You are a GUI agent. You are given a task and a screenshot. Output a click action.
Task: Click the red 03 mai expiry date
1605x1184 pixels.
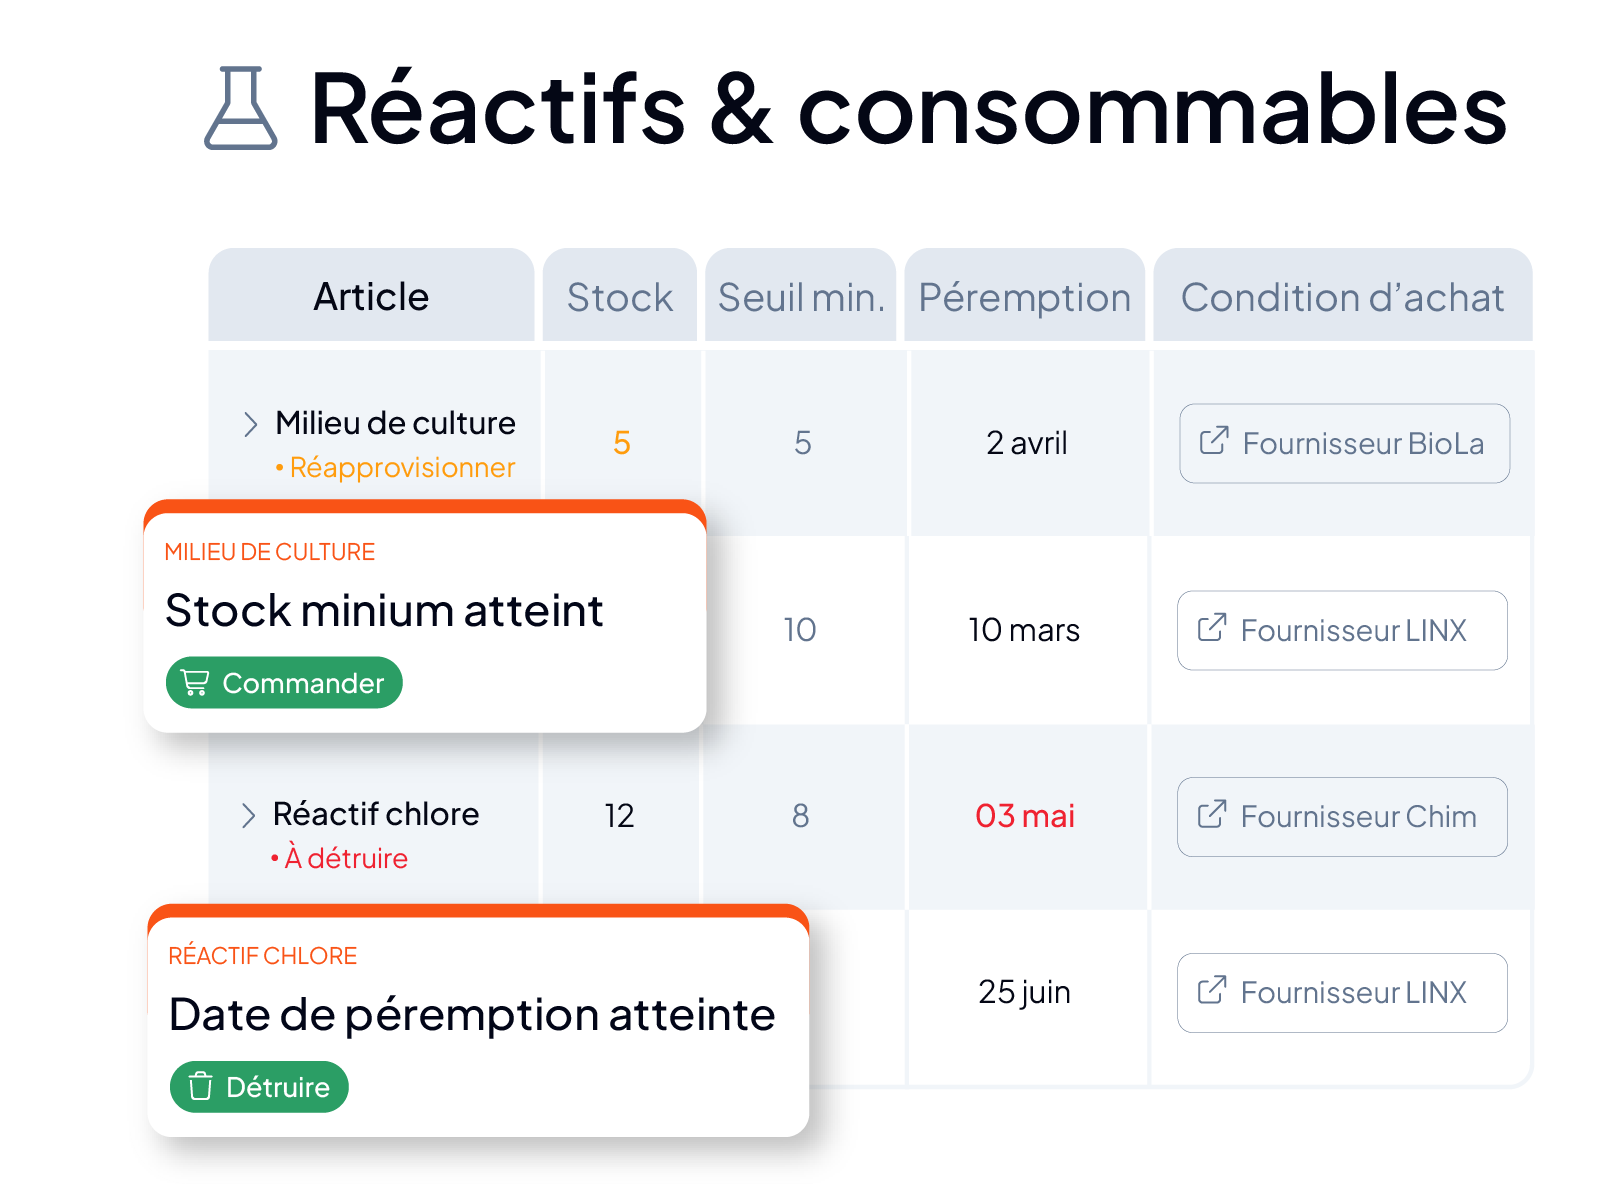[x=1025, y=816]
